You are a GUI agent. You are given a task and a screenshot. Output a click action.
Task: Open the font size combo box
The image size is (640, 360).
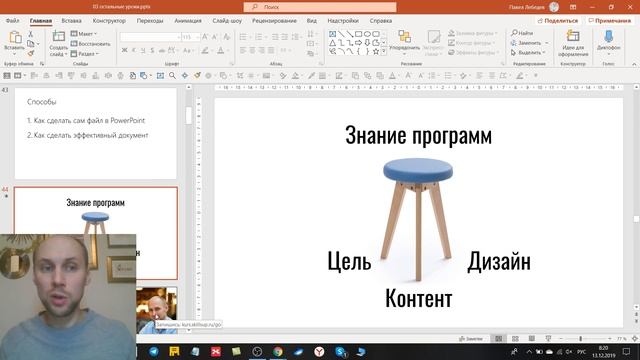(191, 37)
